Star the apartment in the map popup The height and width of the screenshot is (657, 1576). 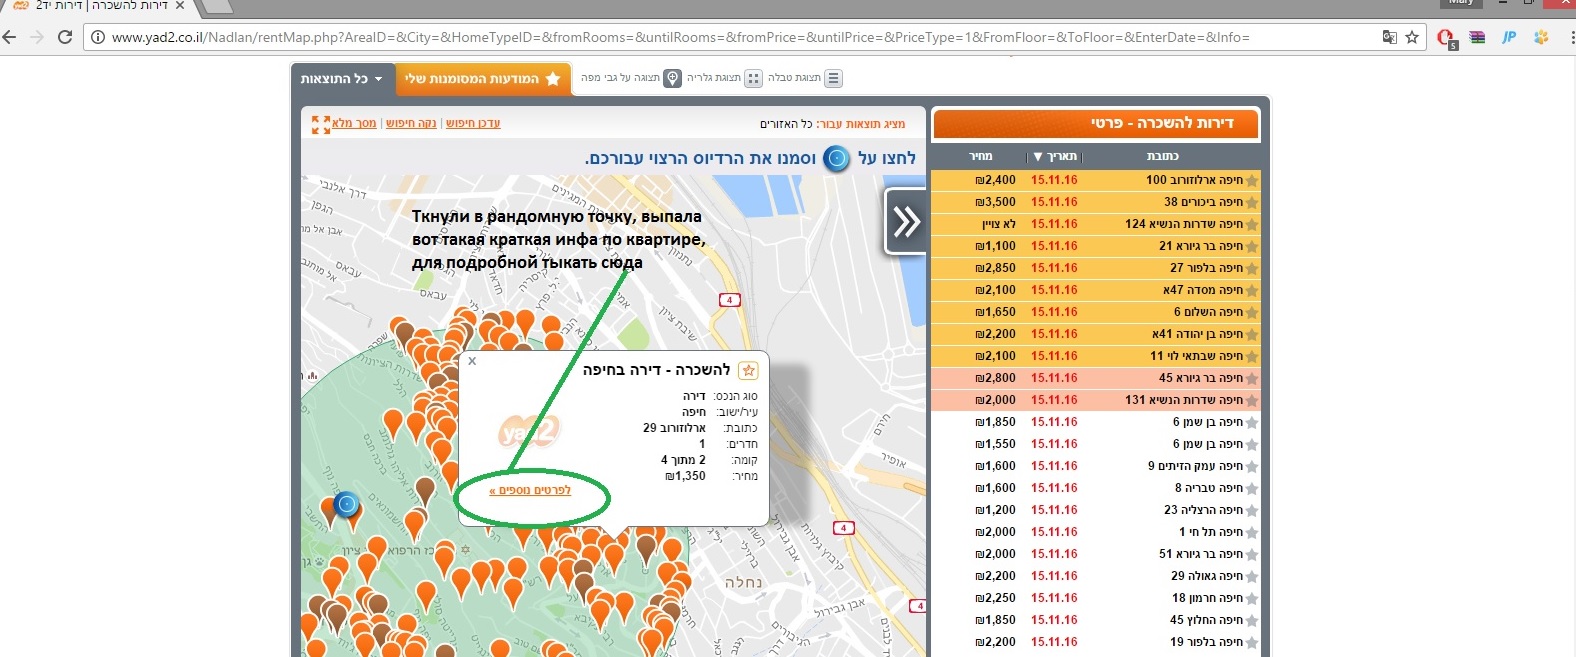coord(748,371)
